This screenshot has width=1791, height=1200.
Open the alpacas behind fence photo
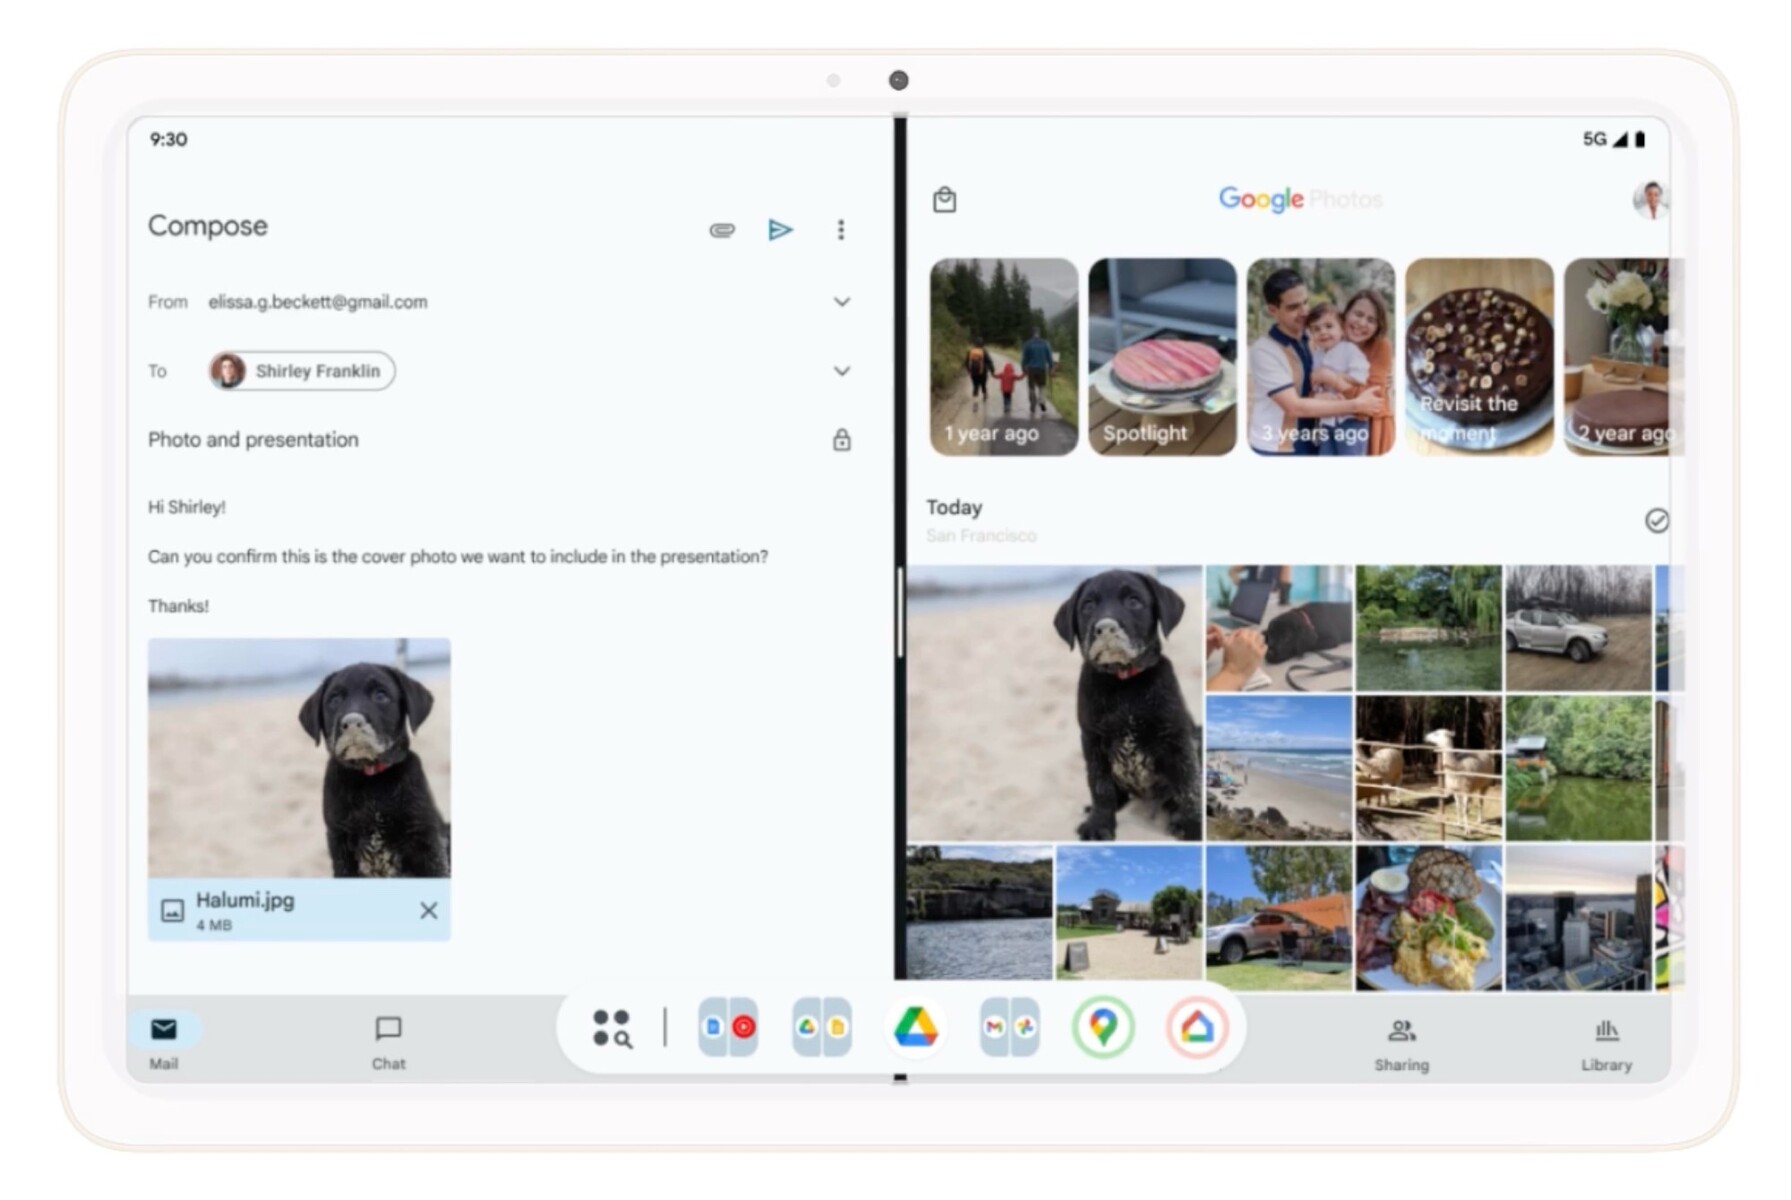[x=1429, y=768]
